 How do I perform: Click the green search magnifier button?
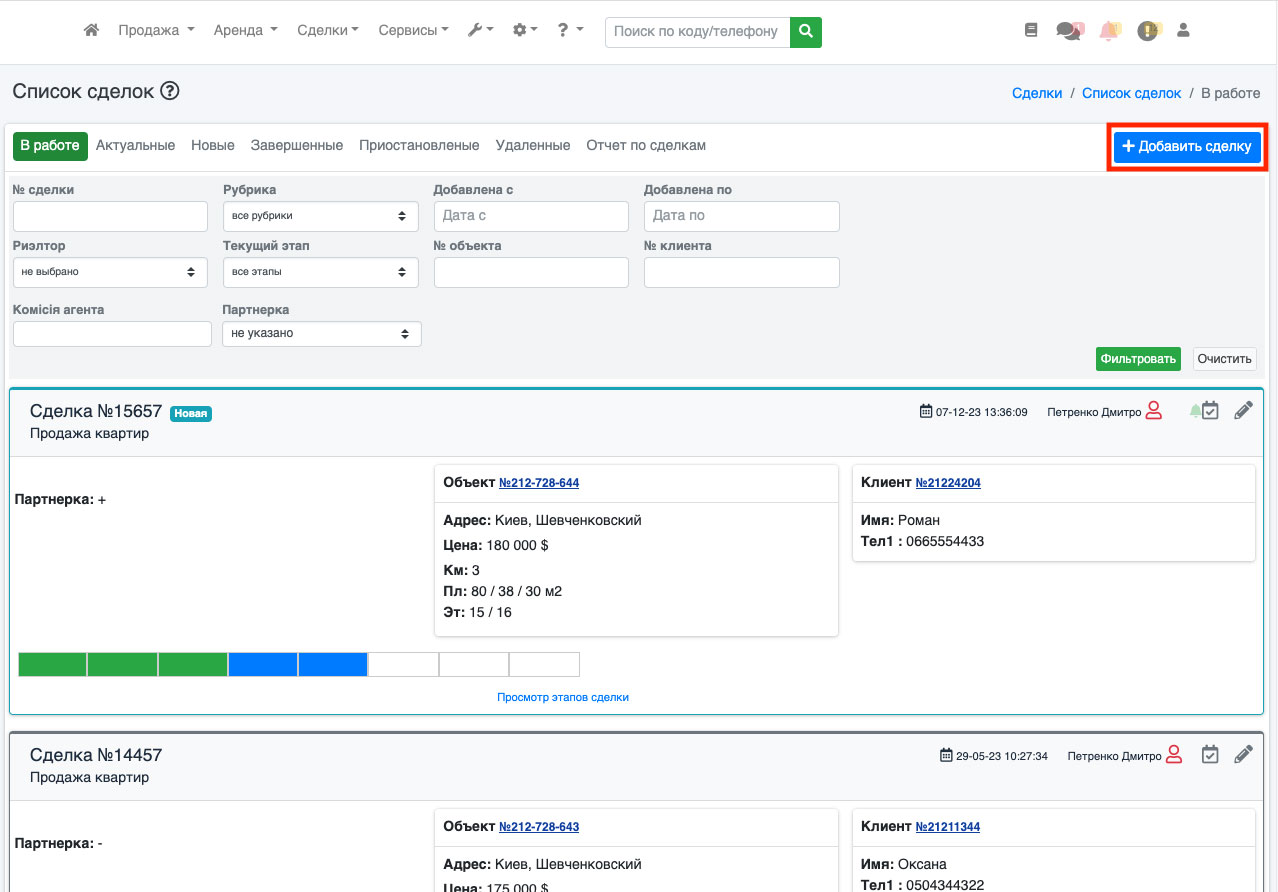(805, 31)
